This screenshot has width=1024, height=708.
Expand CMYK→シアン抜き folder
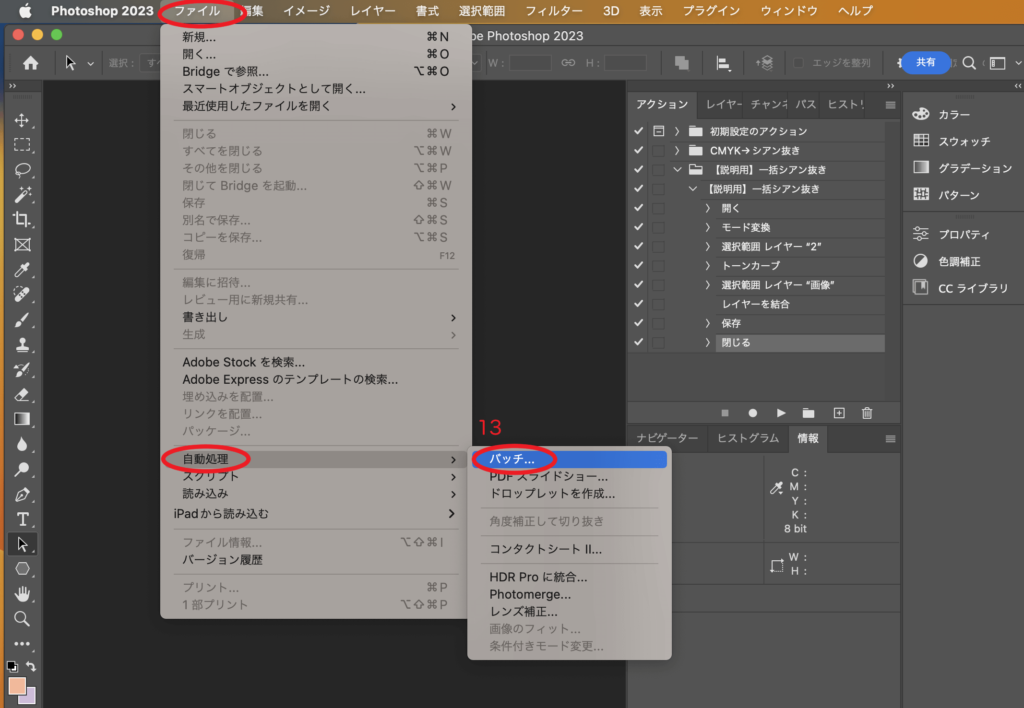(677, 150)
